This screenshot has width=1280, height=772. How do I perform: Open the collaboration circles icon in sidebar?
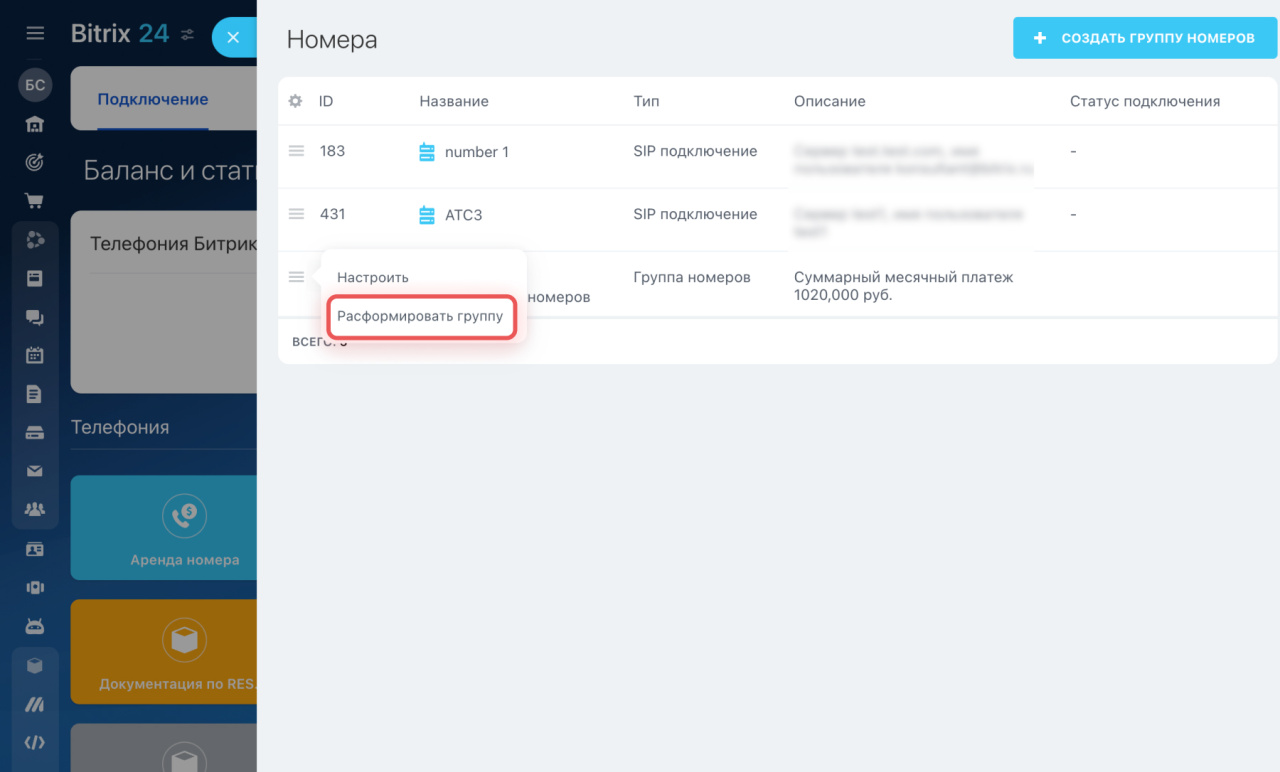[x=35, y=240]
